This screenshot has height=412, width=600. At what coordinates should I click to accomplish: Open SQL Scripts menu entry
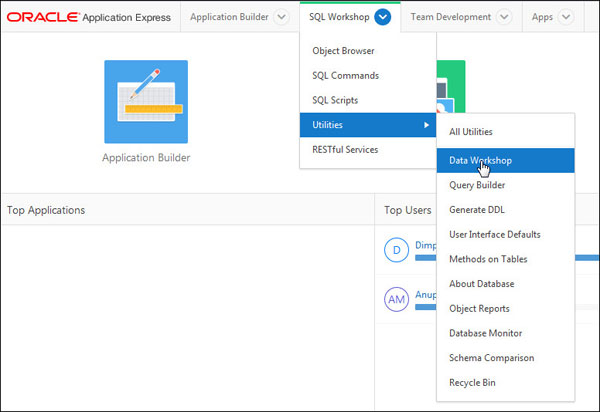[x=335, y=101]
